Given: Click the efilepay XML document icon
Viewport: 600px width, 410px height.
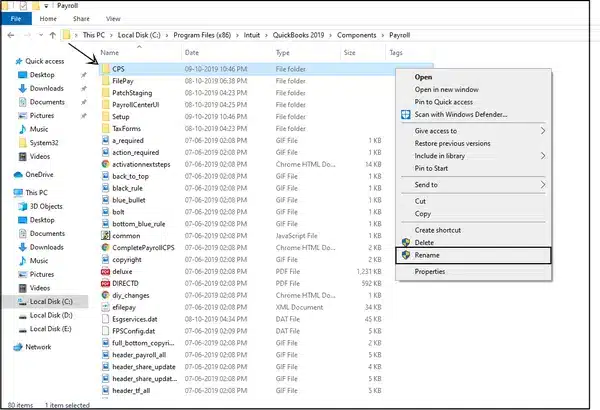Looking at the screenshot, I should [x=106, y=307].
